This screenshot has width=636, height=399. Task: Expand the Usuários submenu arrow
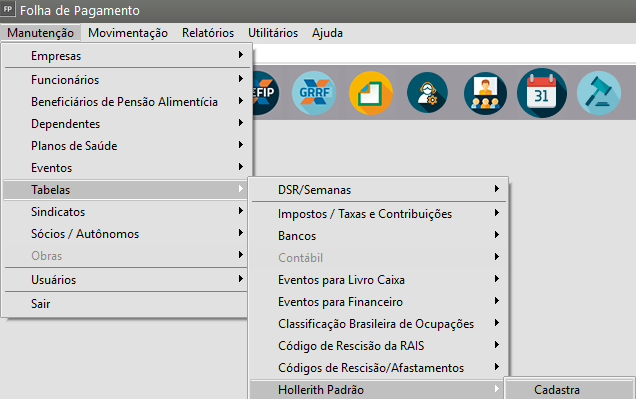(x=241, y=279)
